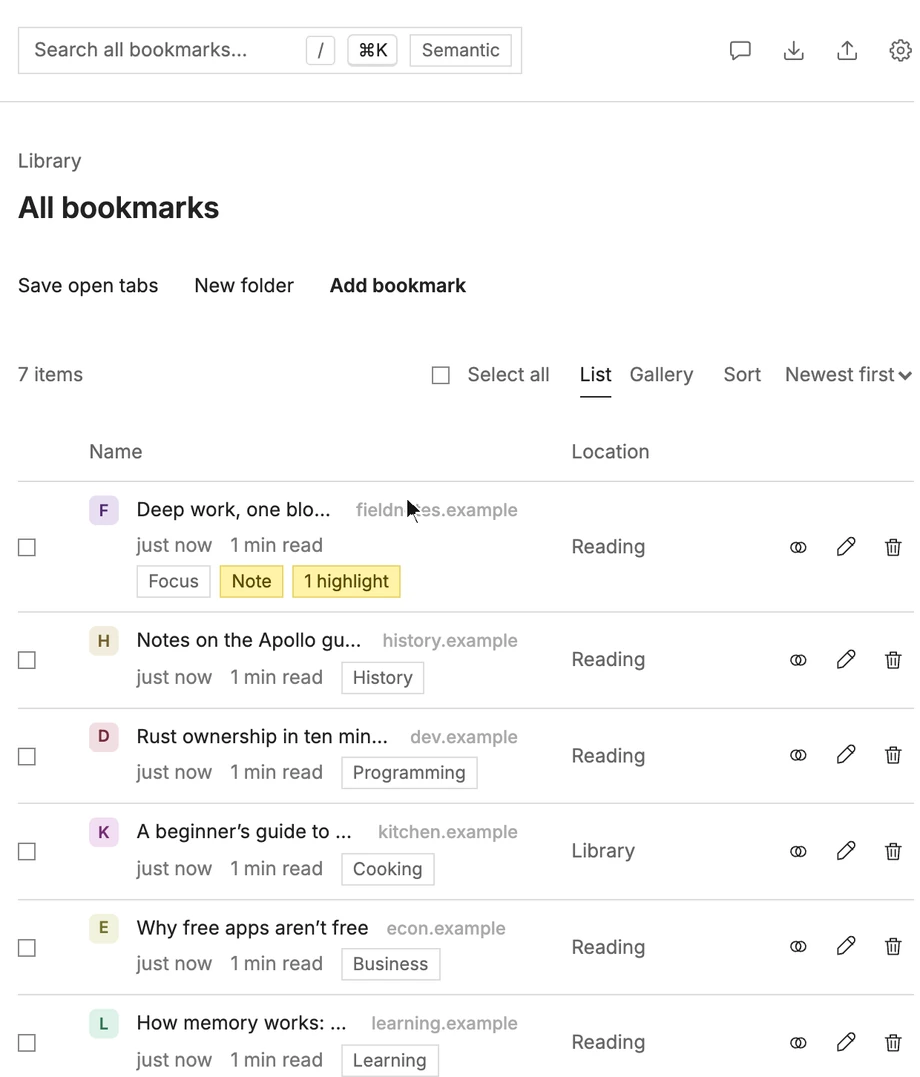Click similar-links icon for Apollo notes row
The height and width of the screenshot is (1077, 920).
tap(798, 660)
